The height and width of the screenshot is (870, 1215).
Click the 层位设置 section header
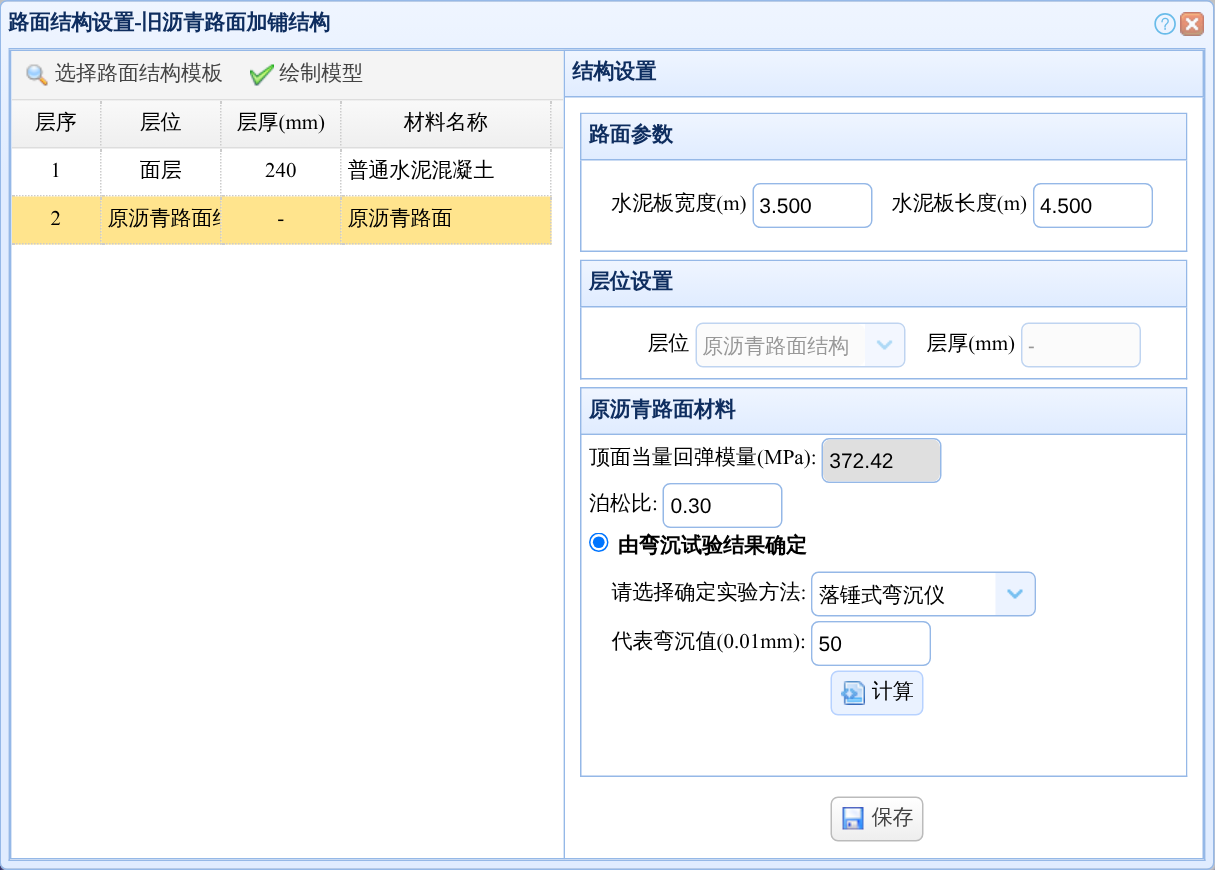click(883, 283)
